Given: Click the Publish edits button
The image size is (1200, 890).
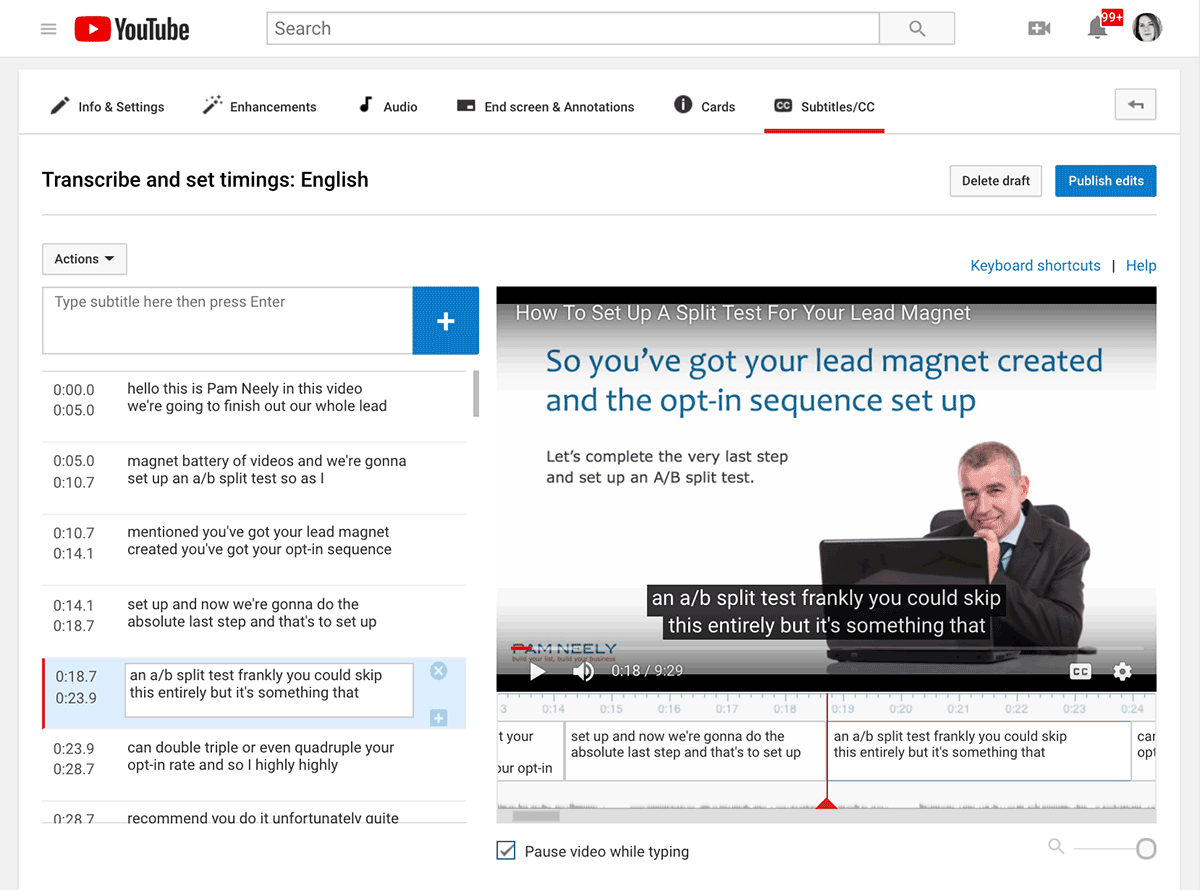Looking at the screenshot, I should (x=1106, y=181).
